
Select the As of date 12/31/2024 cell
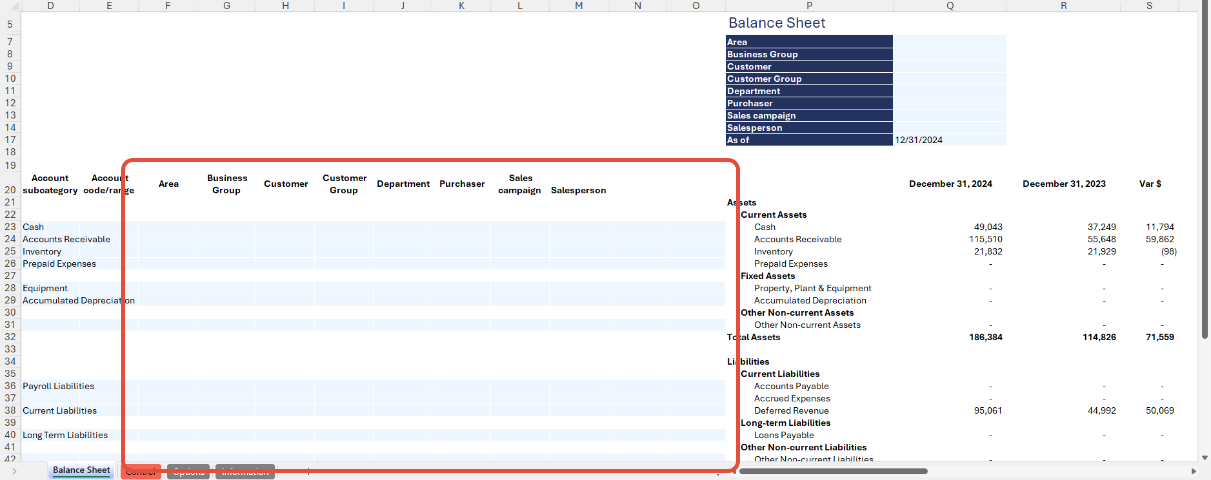(950, 140)
